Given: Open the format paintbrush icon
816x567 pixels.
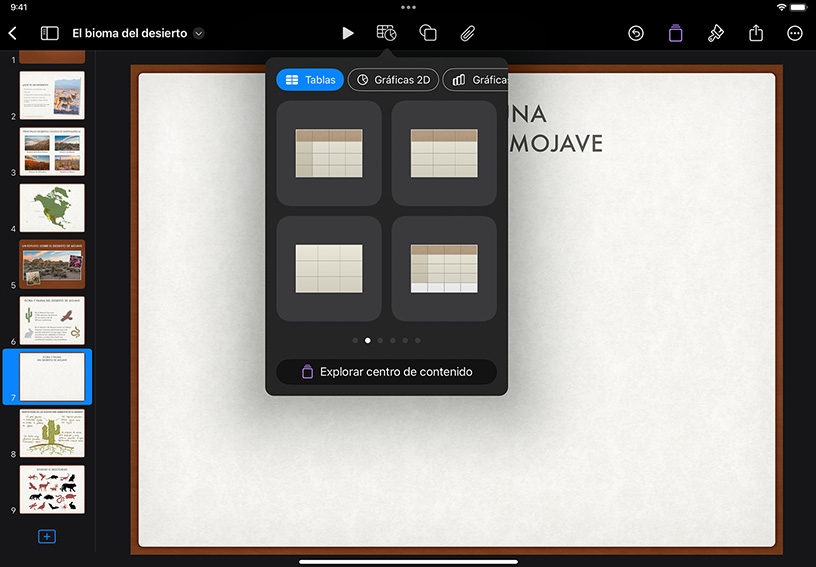Looking at the screenshot, I should coord(716,33).
